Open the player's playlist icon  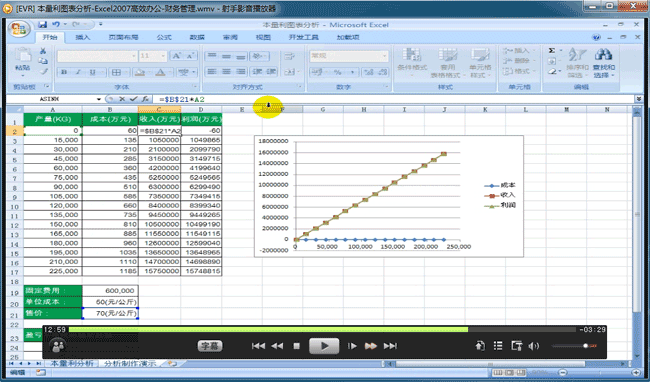(498, 346)
